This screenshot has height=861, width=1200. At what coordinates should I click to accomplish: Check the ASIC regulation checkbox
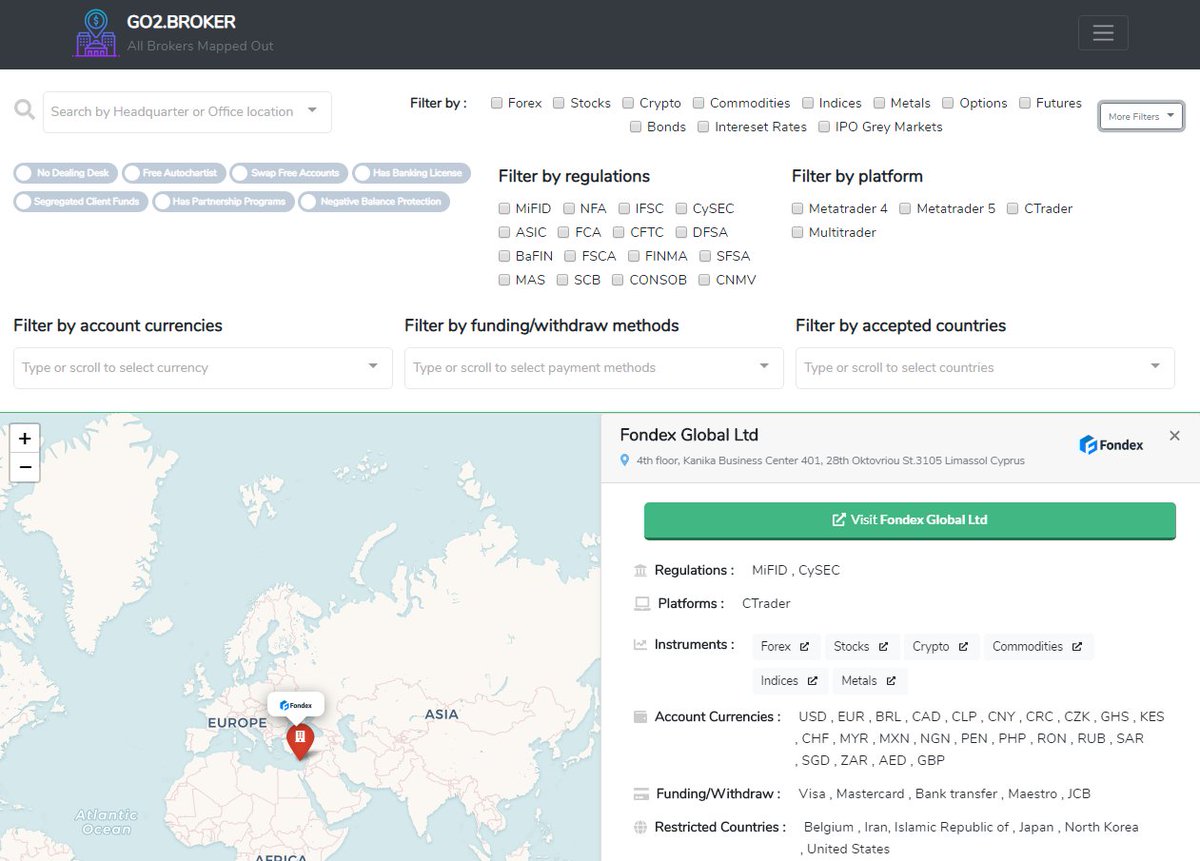tap(504, 233)
